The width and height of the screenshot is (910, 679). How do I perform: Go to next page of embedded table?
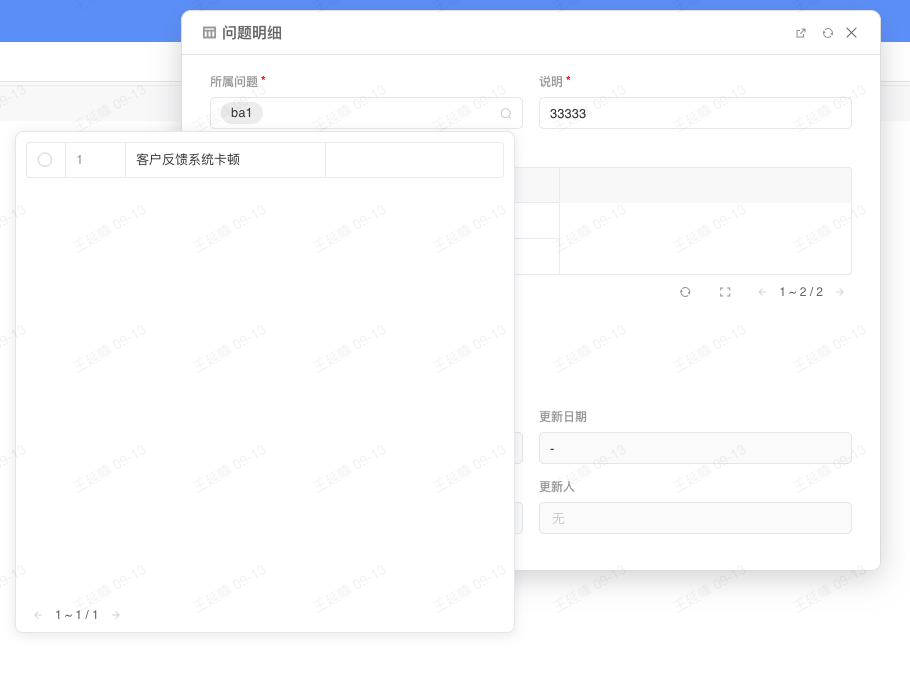(839, 291)
